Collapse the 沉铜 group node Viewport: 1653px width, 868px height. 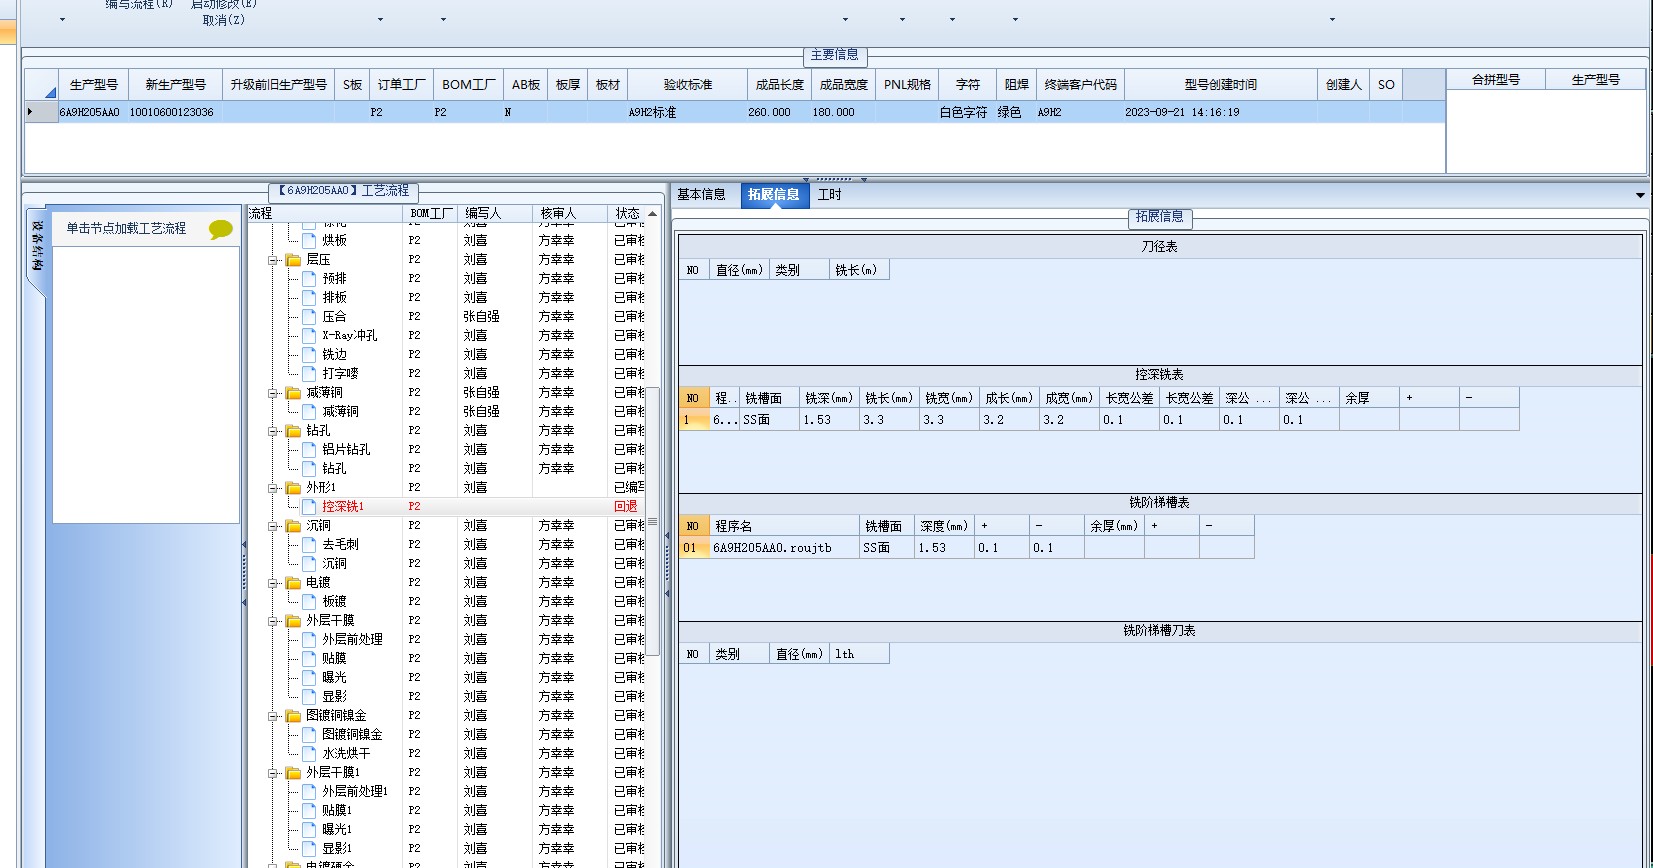(273, 526)
